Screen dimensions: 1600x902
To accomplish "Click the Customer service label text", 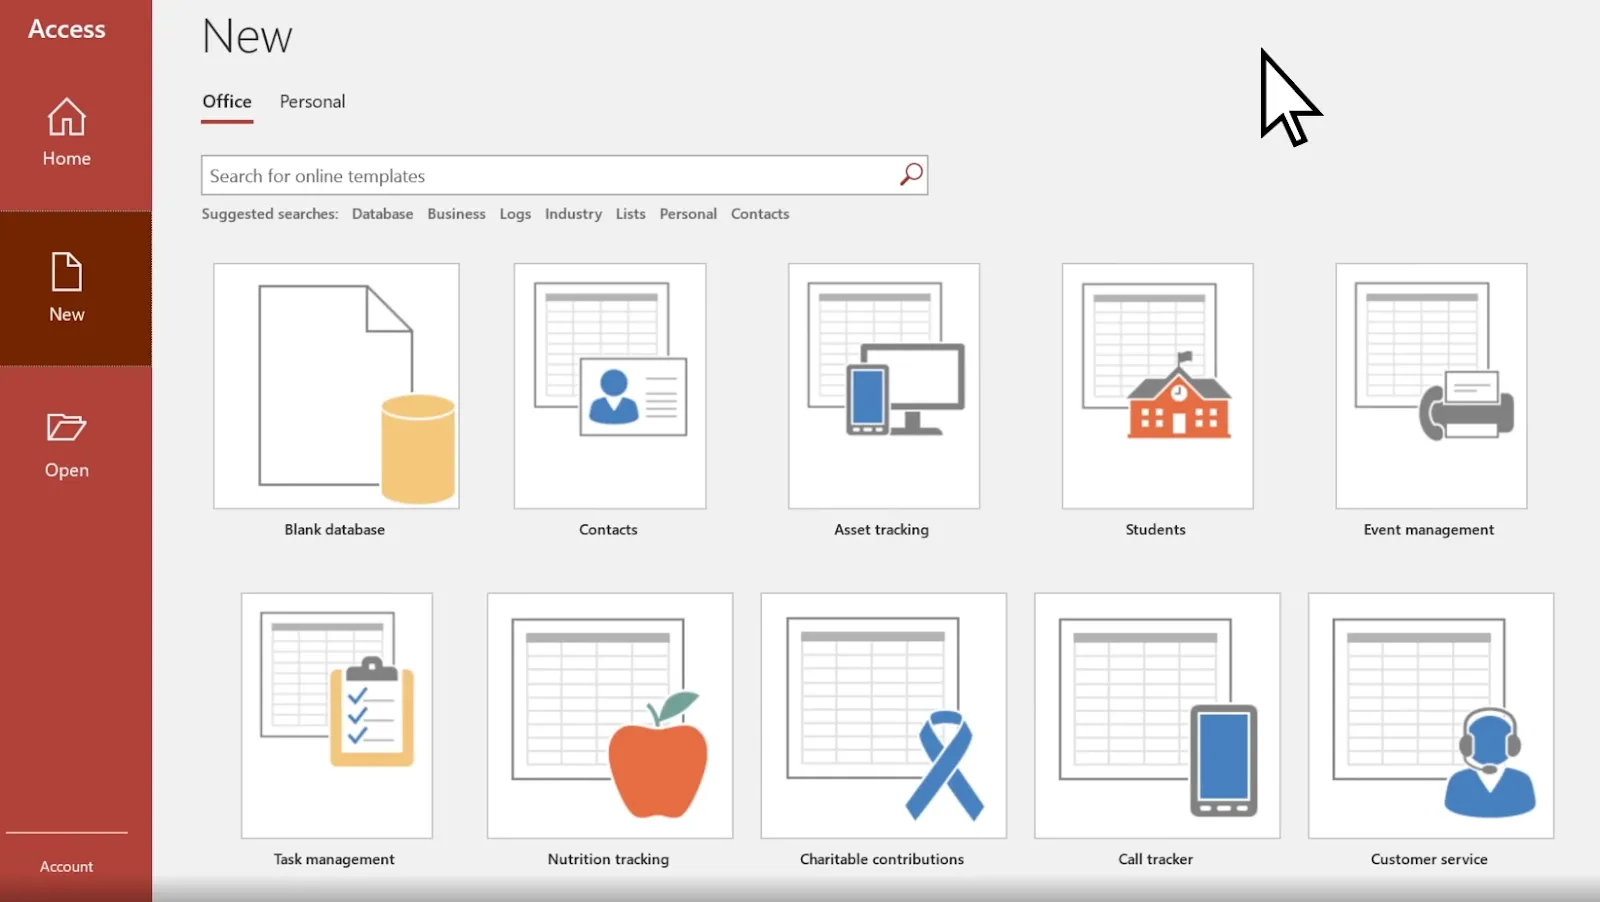I will (1429, 859).
